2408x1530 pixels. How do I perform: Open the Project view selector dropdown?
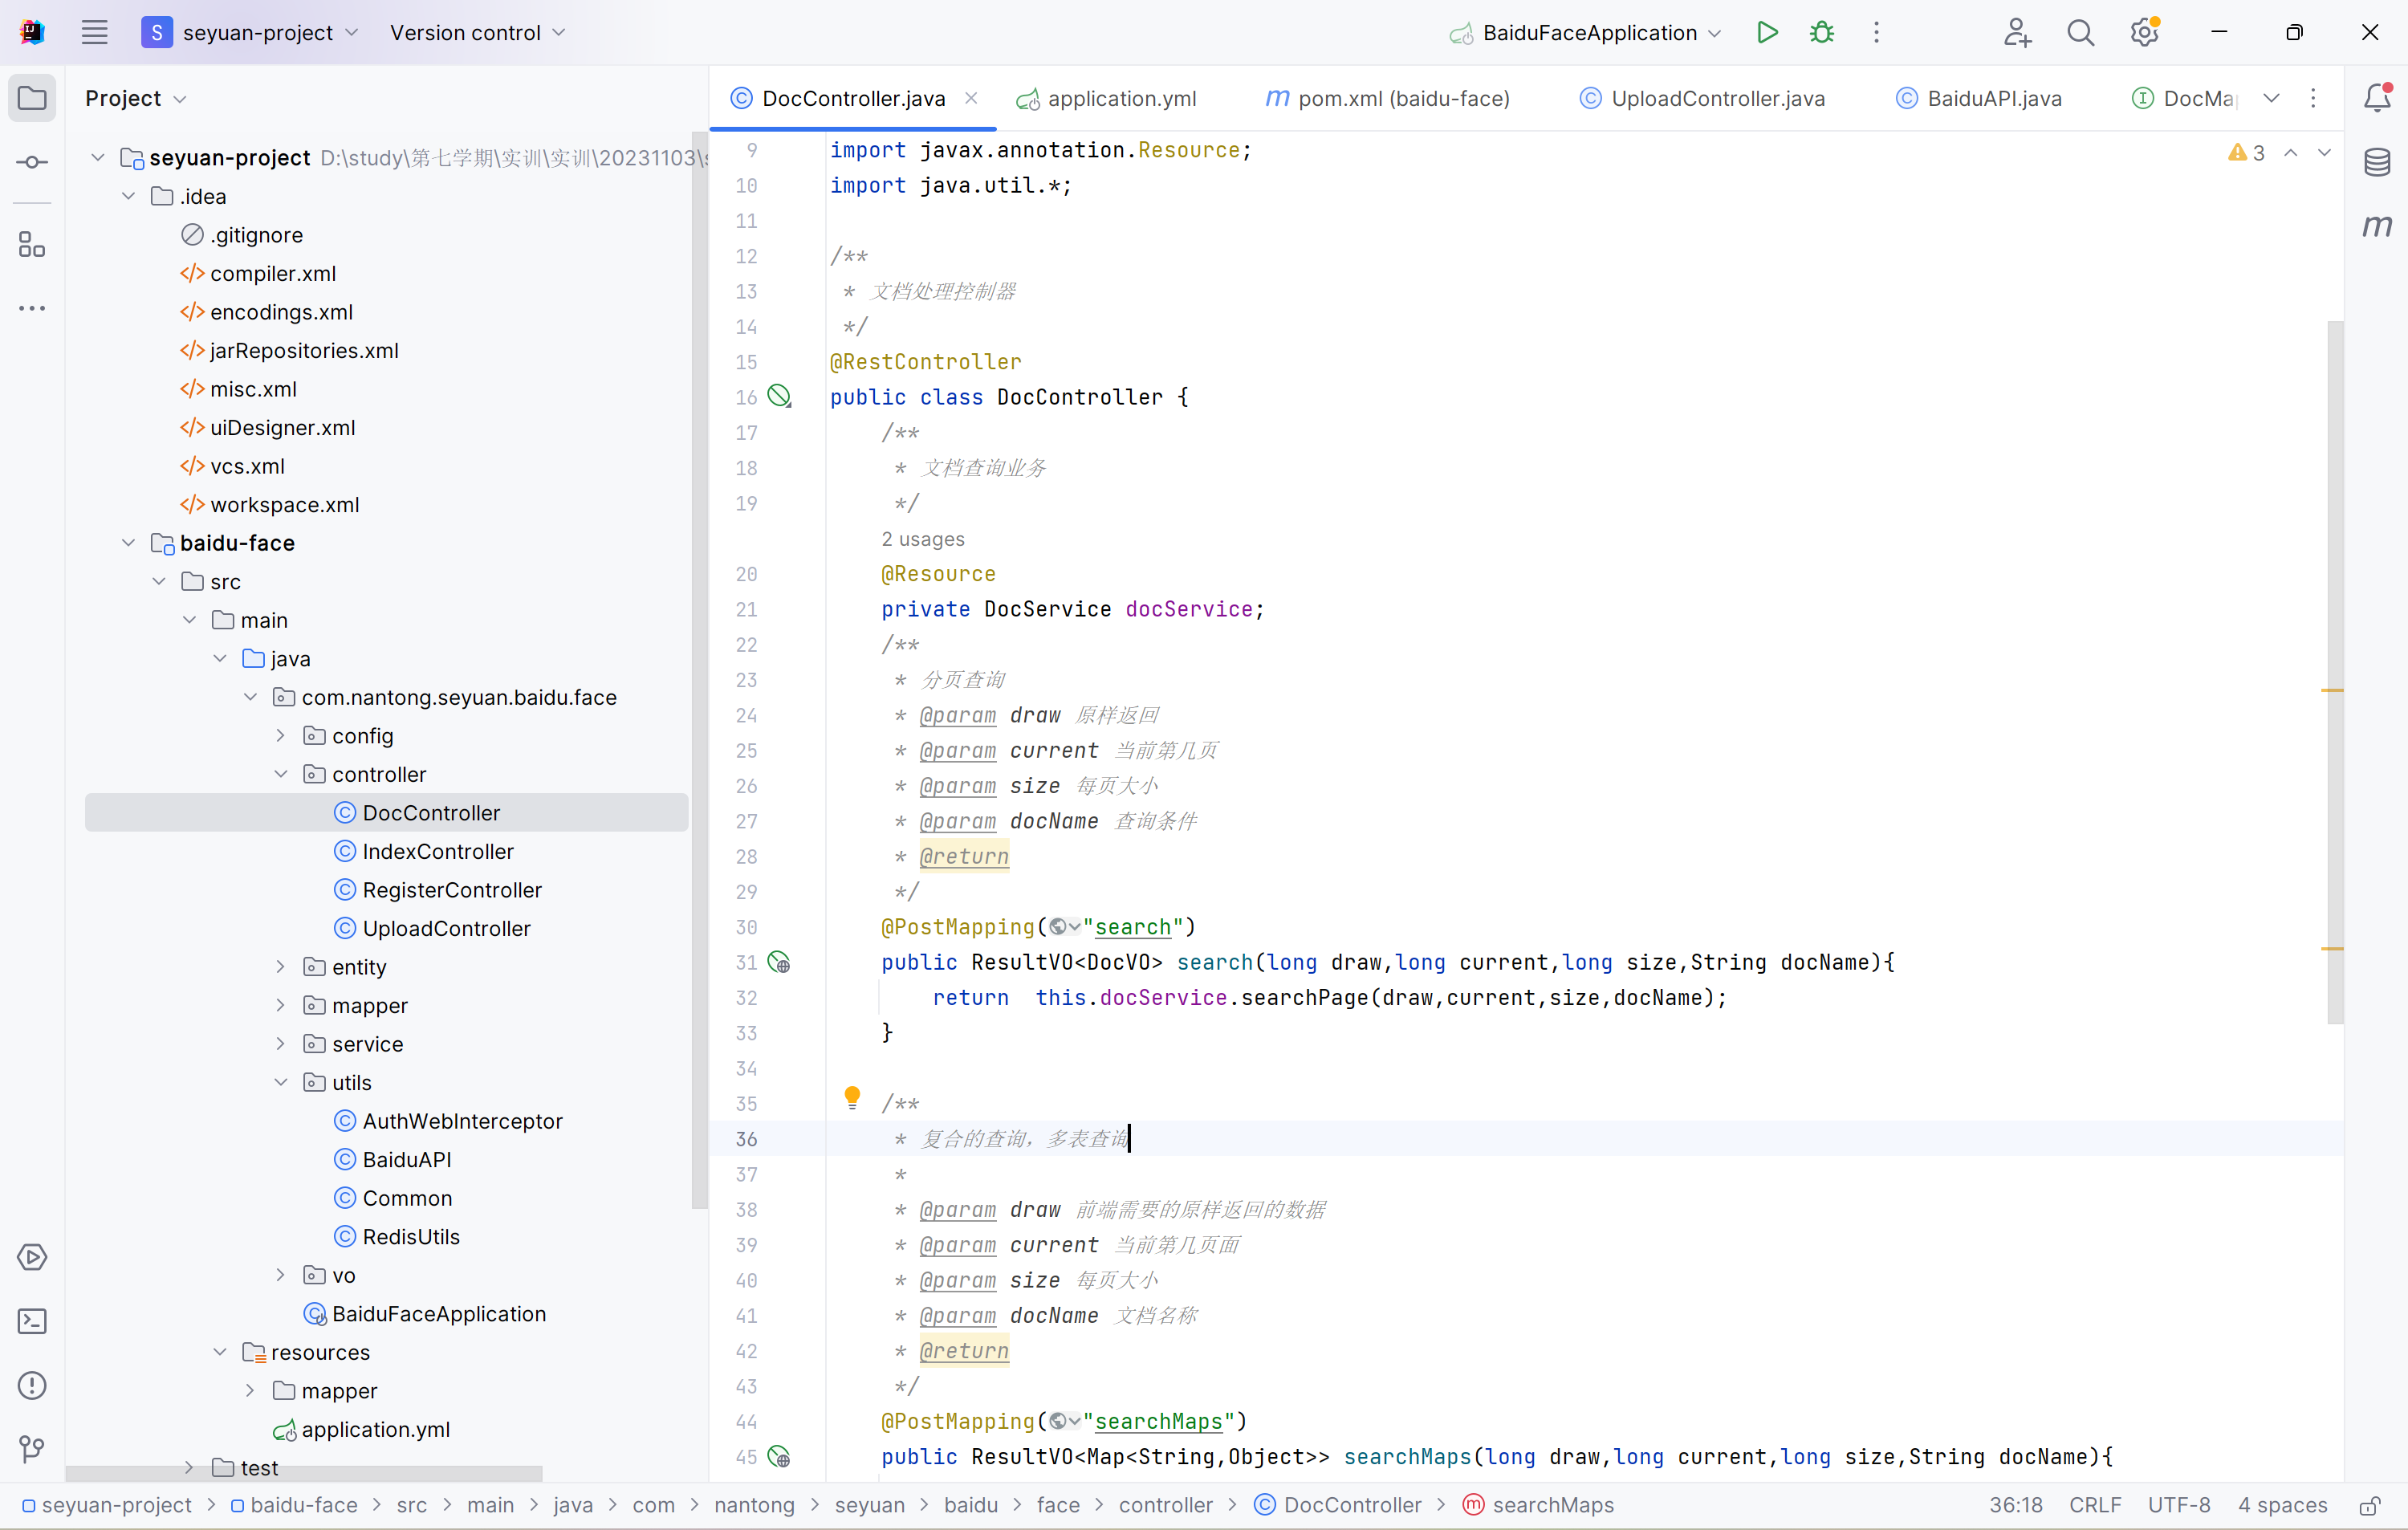pyautogui.click(x=136, y=98)
